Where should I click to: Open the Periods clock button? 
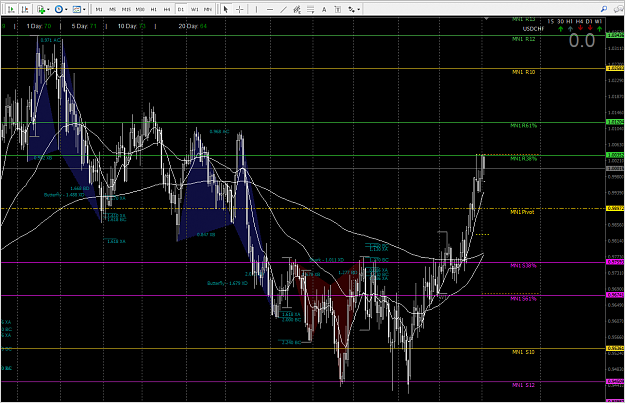coord(59,9)
